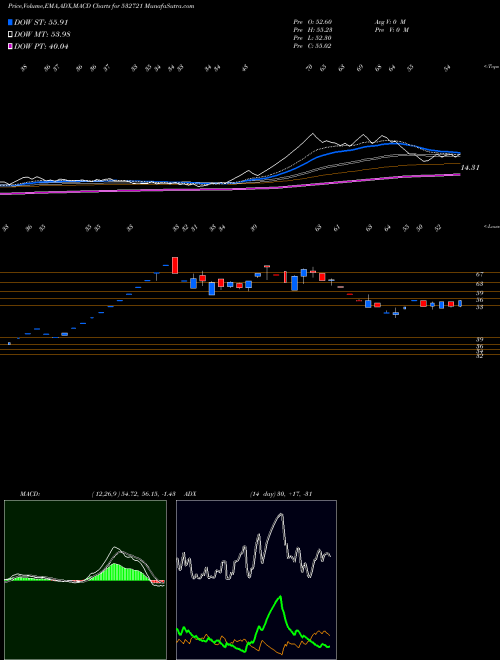Click the tall red candle at the price peak
The height and width of the screenshot is (660, 500).
pyautogui.click(x=175, y=265)
